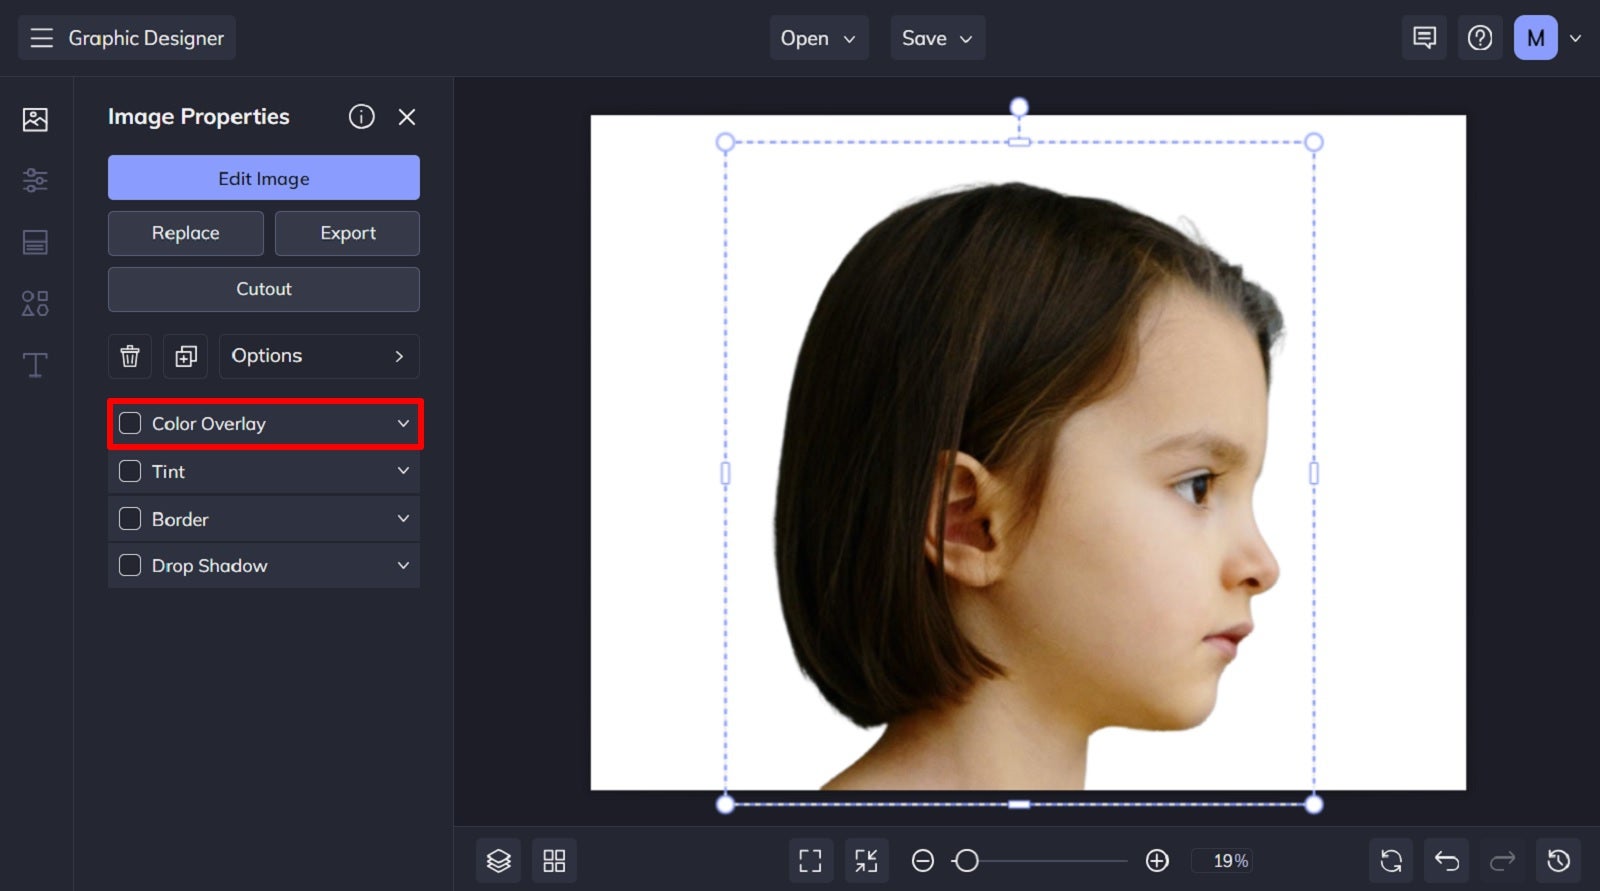The height and width of the screenshot is (891, 1600).
Task: Click the zoom in plus icon
Action: point(1157,860)
